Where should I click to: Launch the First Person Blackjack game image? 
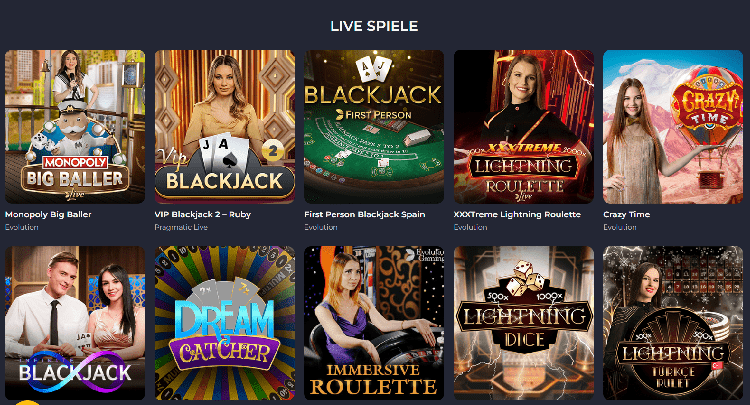(x=374, y=127)
